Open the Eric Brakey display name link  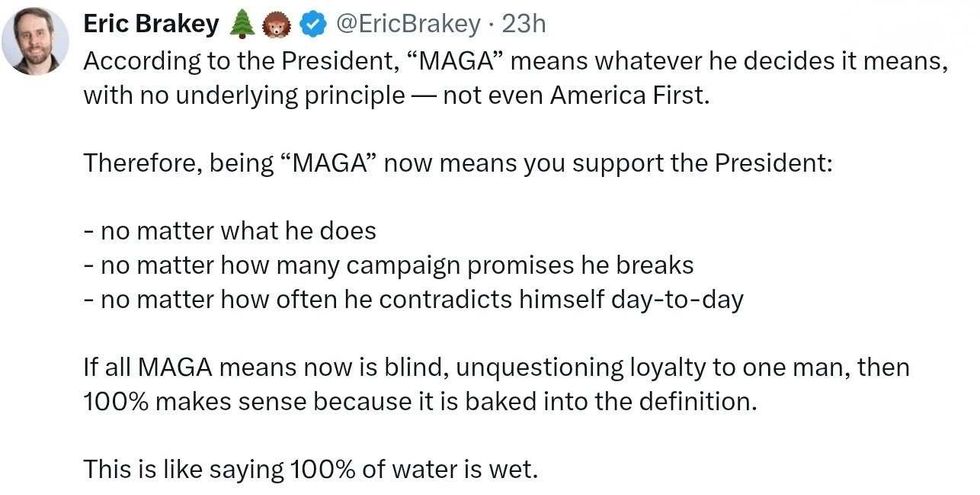tap(152, 23)
